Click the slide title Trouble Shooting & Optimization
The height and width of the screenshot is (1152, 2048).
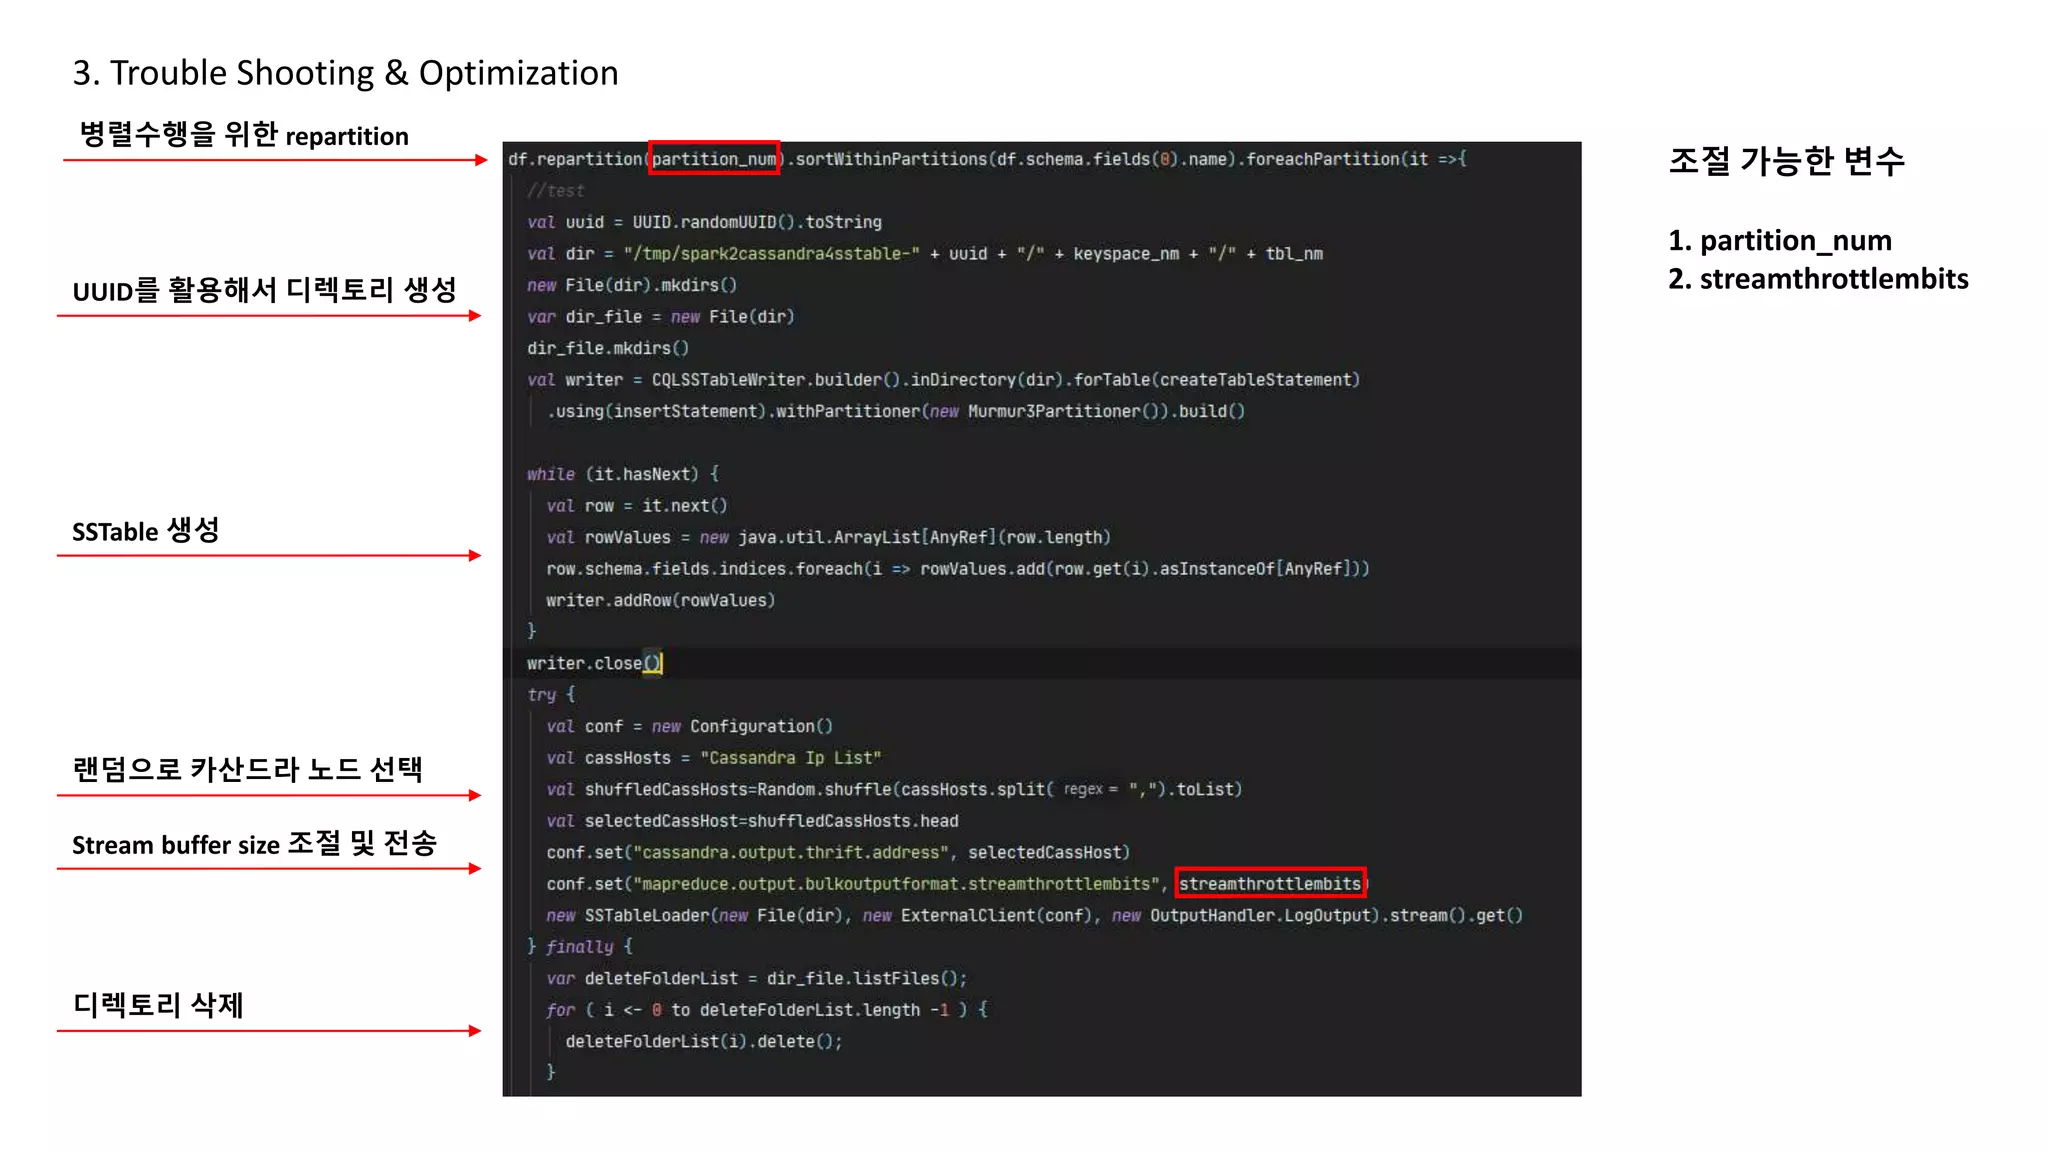pos(345,73)
